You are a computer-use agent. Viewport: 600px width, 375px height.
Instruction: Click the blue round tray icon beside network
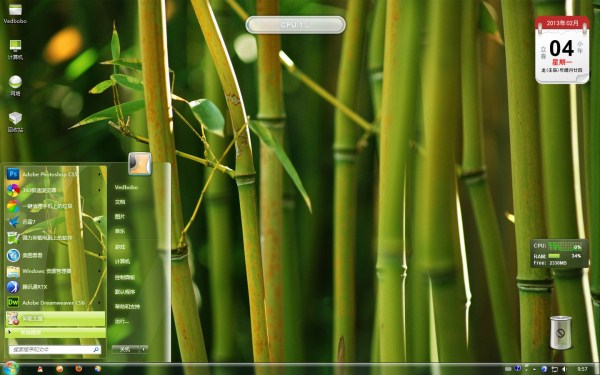(544, 369)
